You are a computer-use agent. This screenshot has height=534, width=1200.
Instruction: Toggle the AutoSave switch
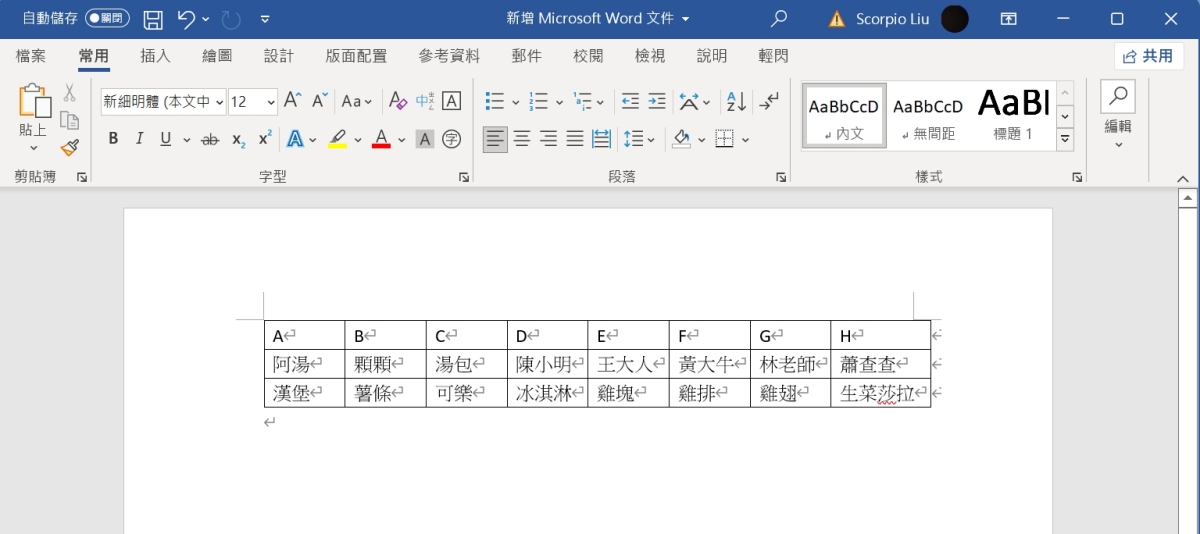(106, 18)
